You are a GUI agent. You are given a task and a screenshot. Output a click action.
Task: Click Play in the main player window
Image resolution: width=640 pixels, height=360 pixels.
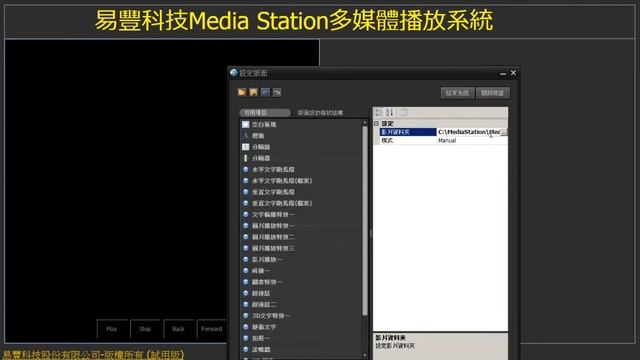[112, 329]
